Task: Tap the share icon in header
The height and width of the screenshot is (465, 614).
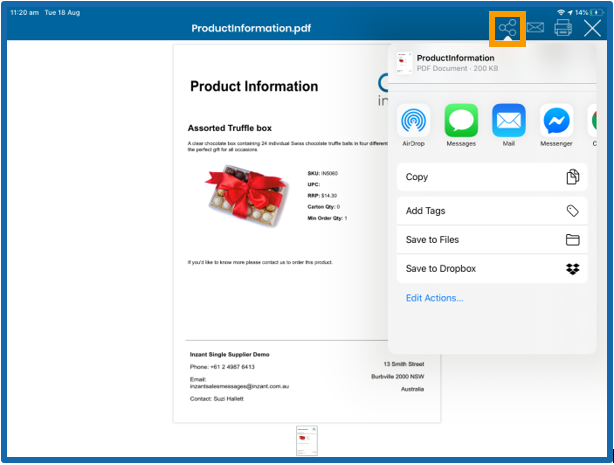Action: pos(507,28)
